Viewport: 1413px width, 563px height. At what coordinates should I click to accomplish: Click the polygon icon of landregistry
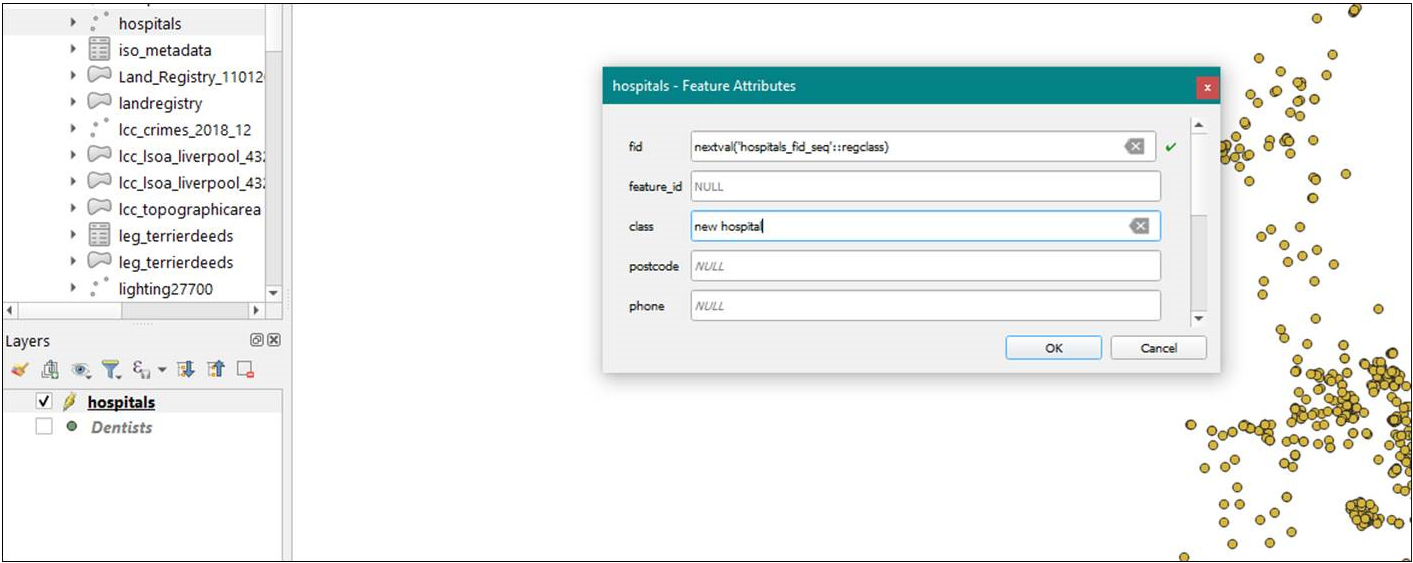click(x=99, y=102)
